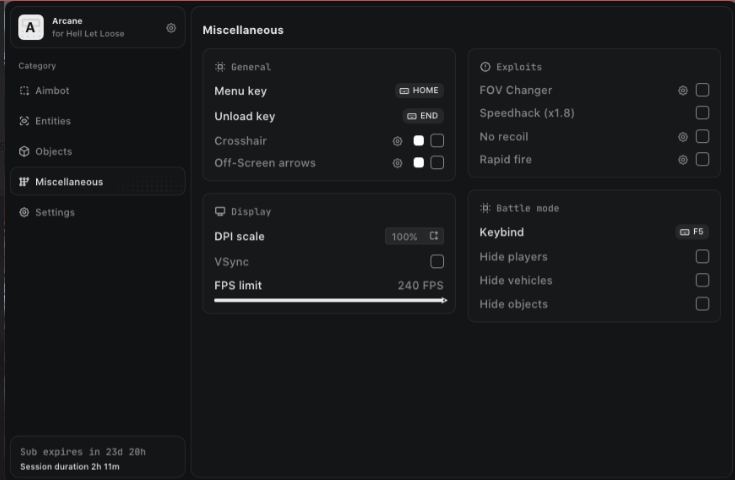The width and height of the screenshot is (735, 480).
Task: Change the F5 Battle mode keybind
Action: 692,232
